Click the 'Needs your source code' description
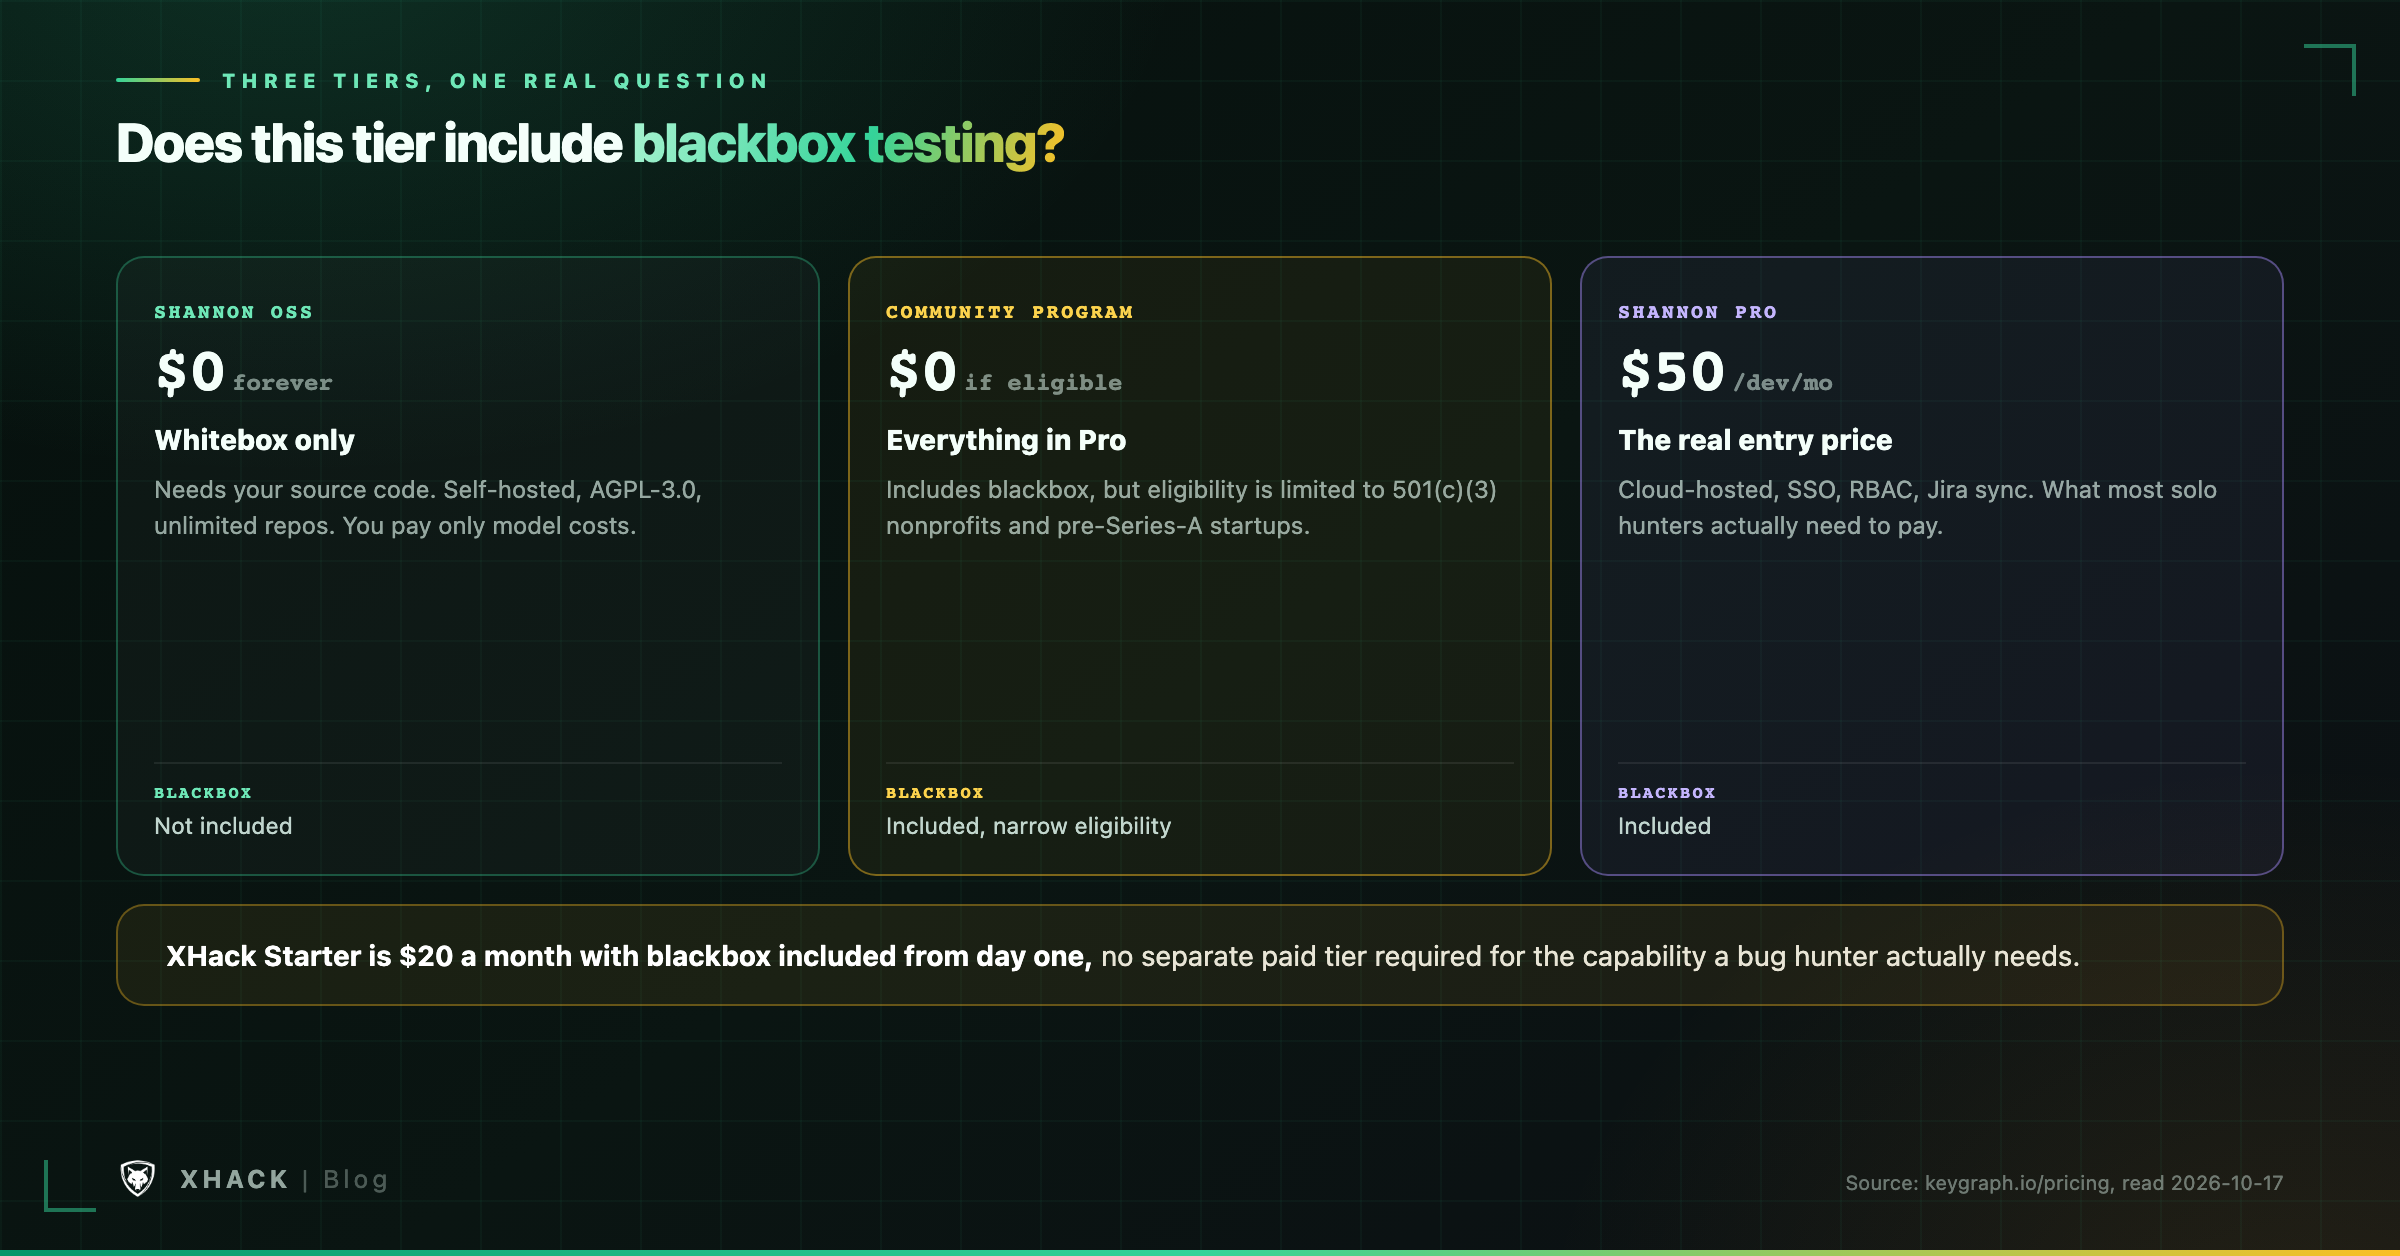2400x1256 pixels. coord(428,508)
